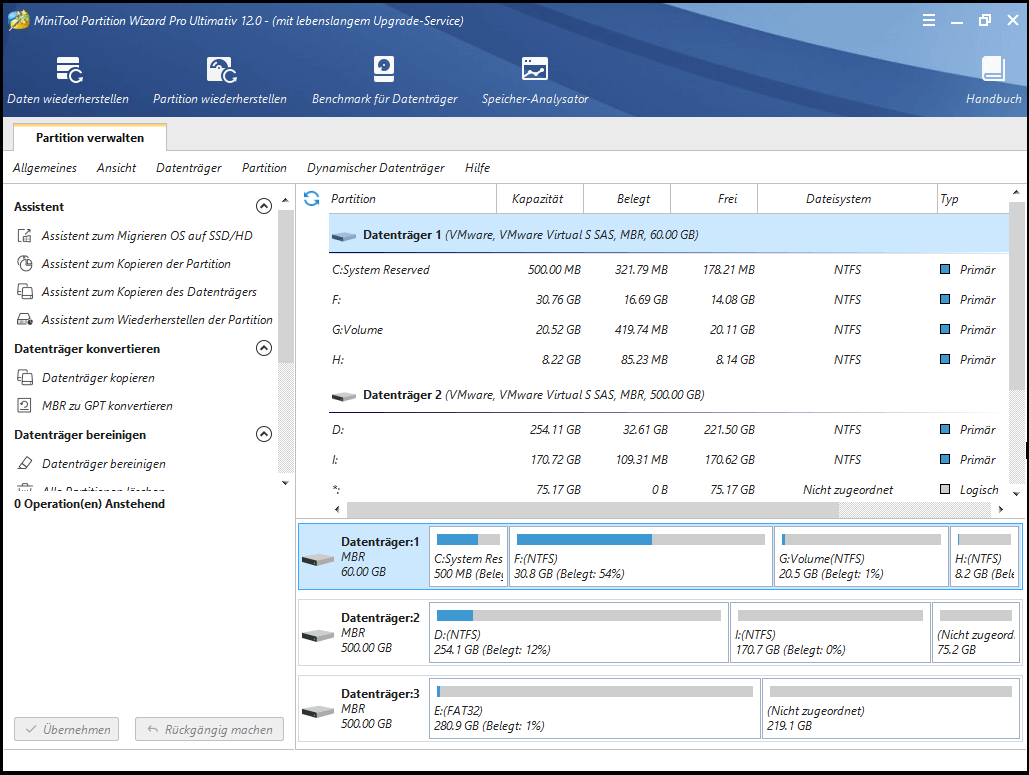Open the Allgemeines menu
Screen dimensions: 1029x775
point(45,168)
